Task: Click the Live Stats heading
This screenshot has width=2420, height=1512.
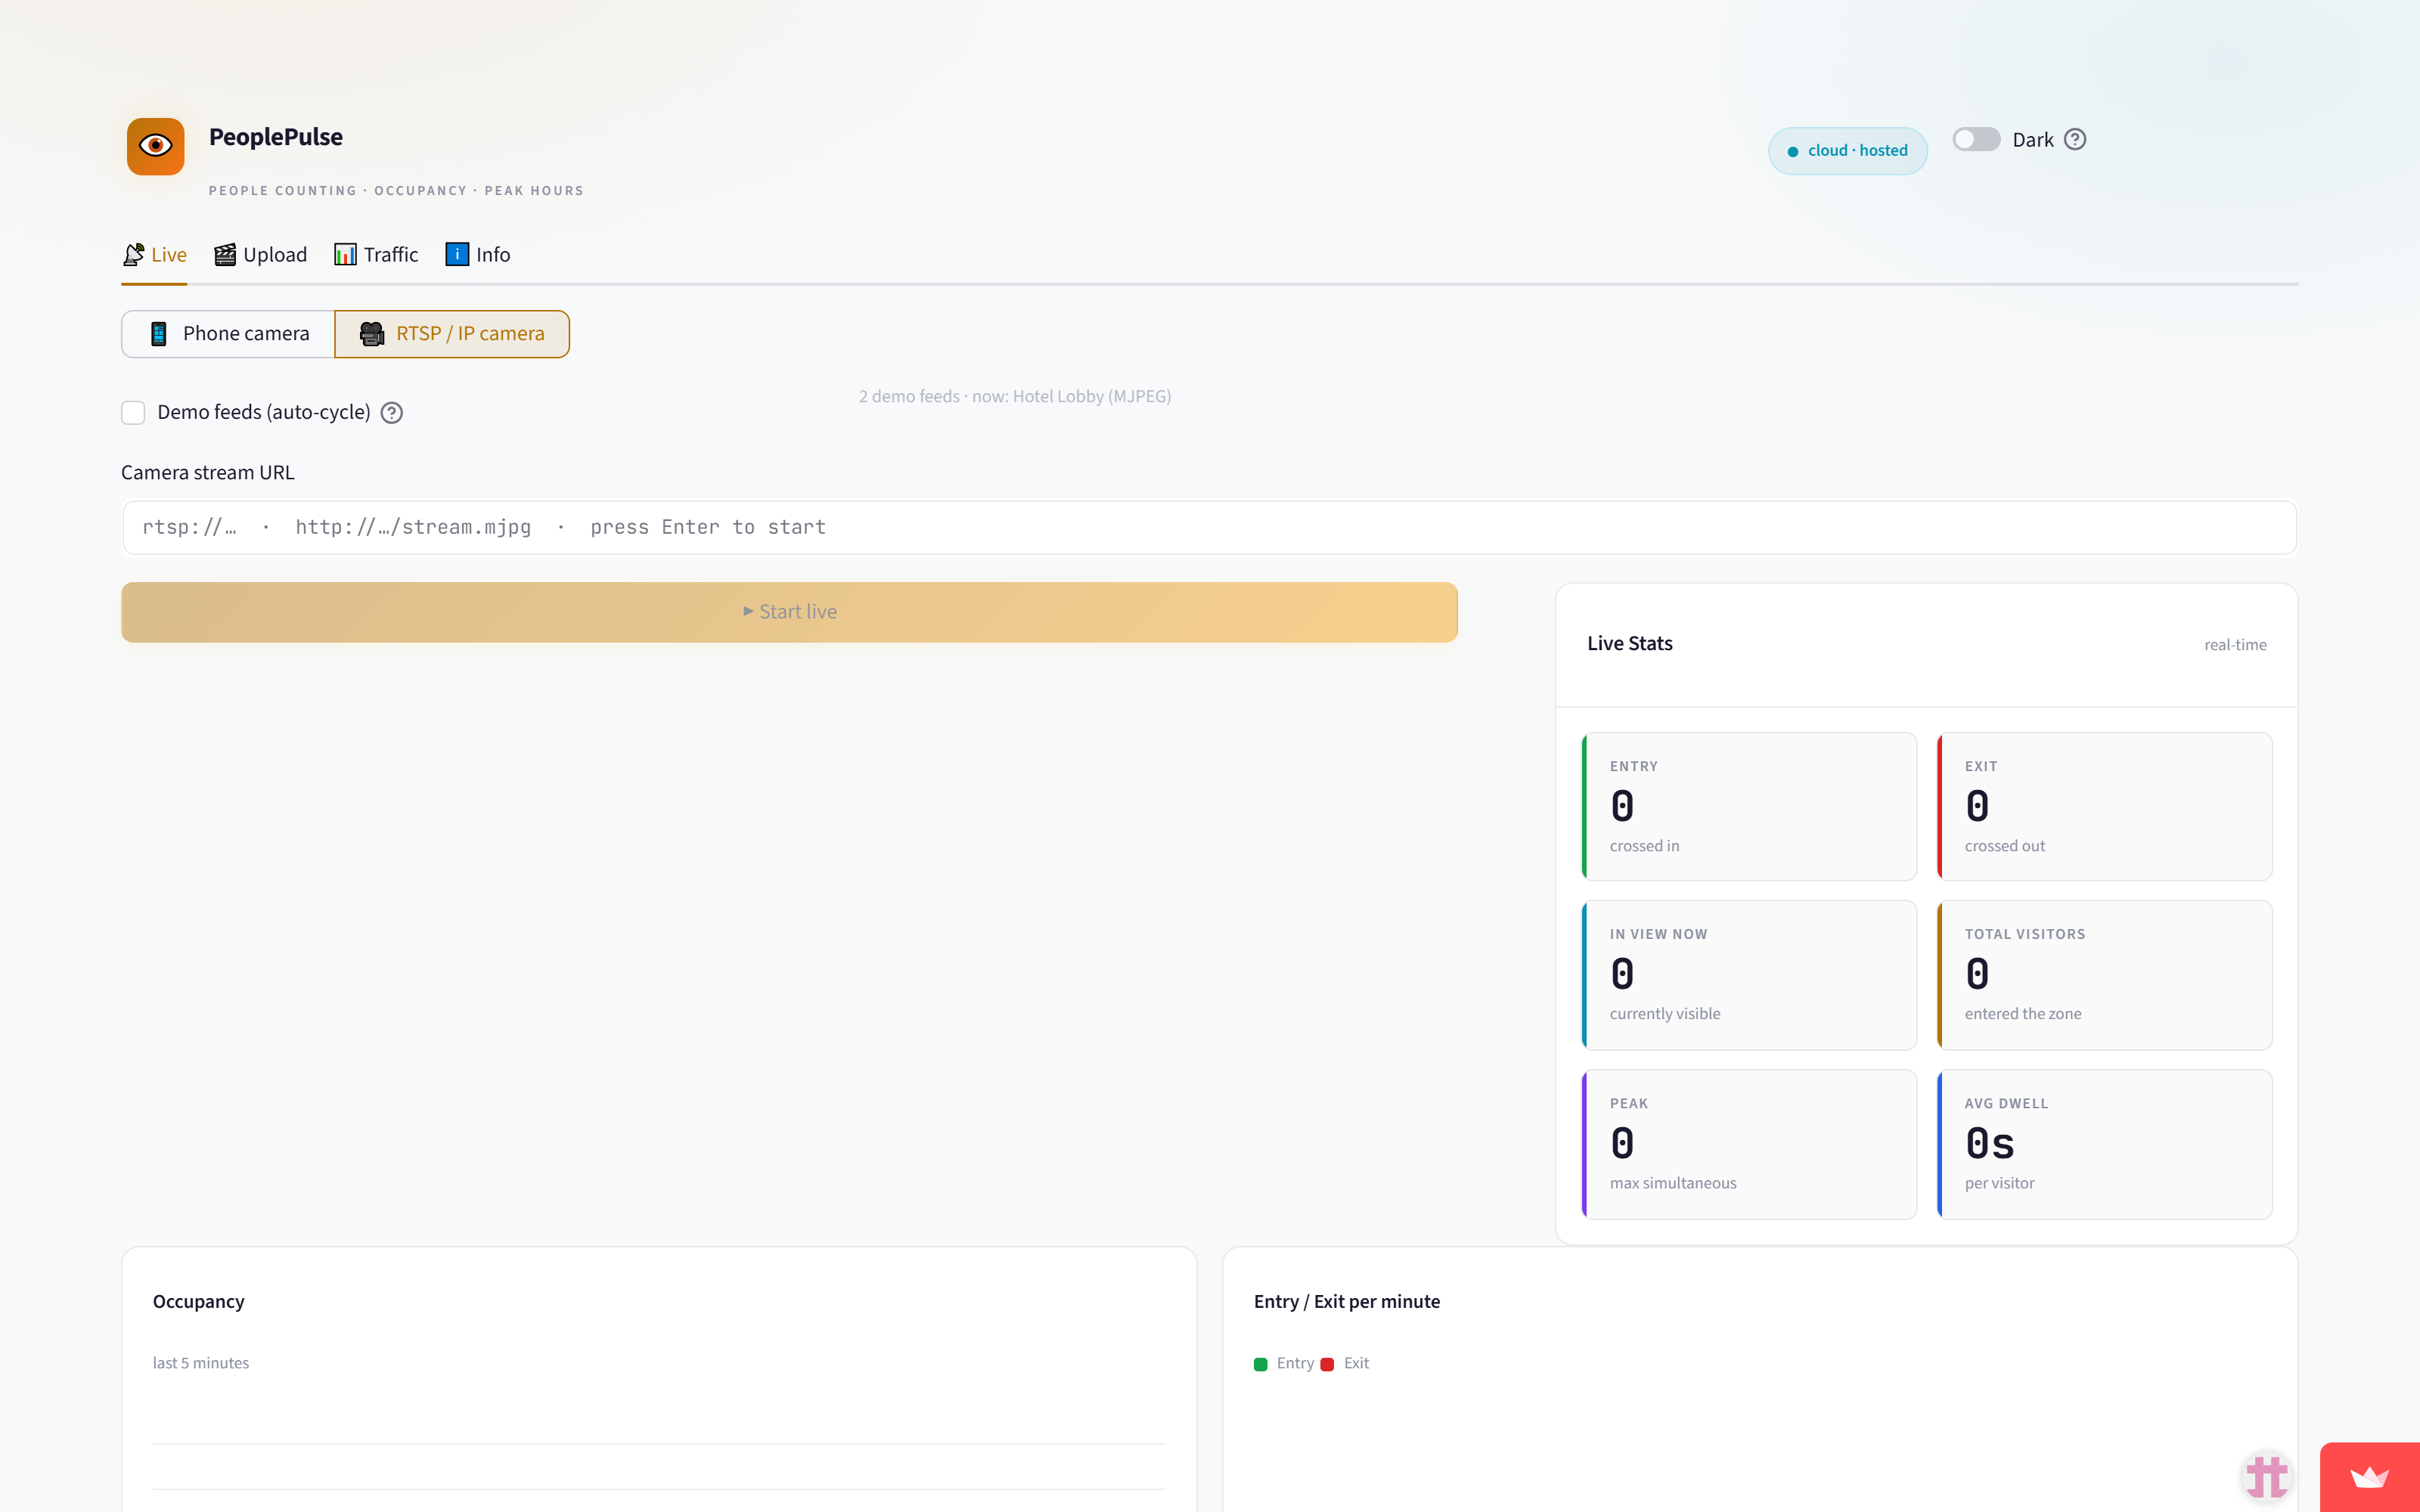Action: click(1630, 644)
